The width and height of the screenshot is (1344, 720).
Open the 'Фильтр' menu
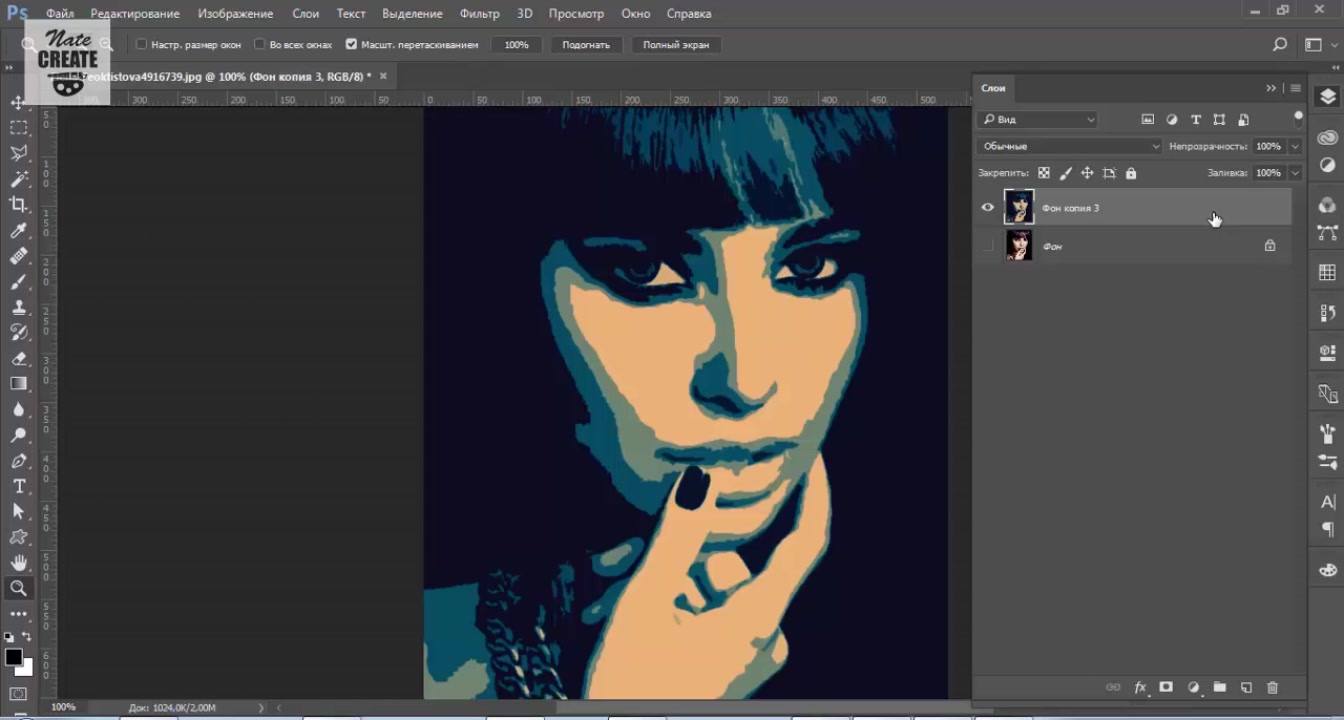[x=480, y=14]
